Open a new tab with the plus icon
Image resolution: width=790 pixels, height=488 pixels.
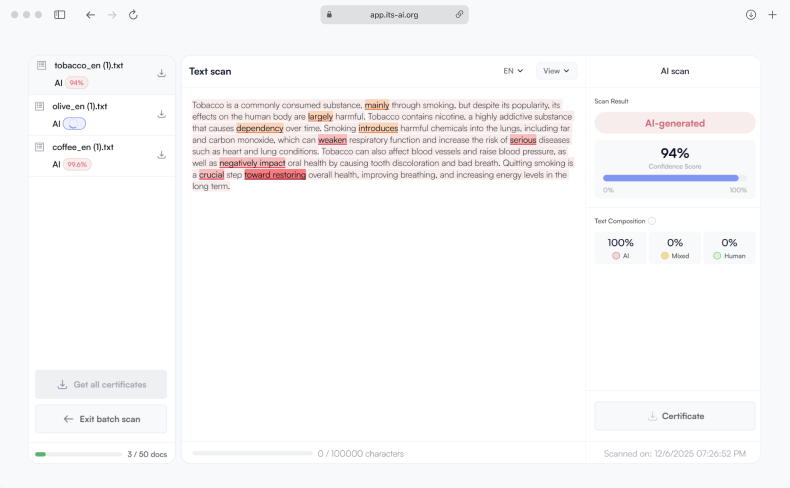click(x=772, y=15)
